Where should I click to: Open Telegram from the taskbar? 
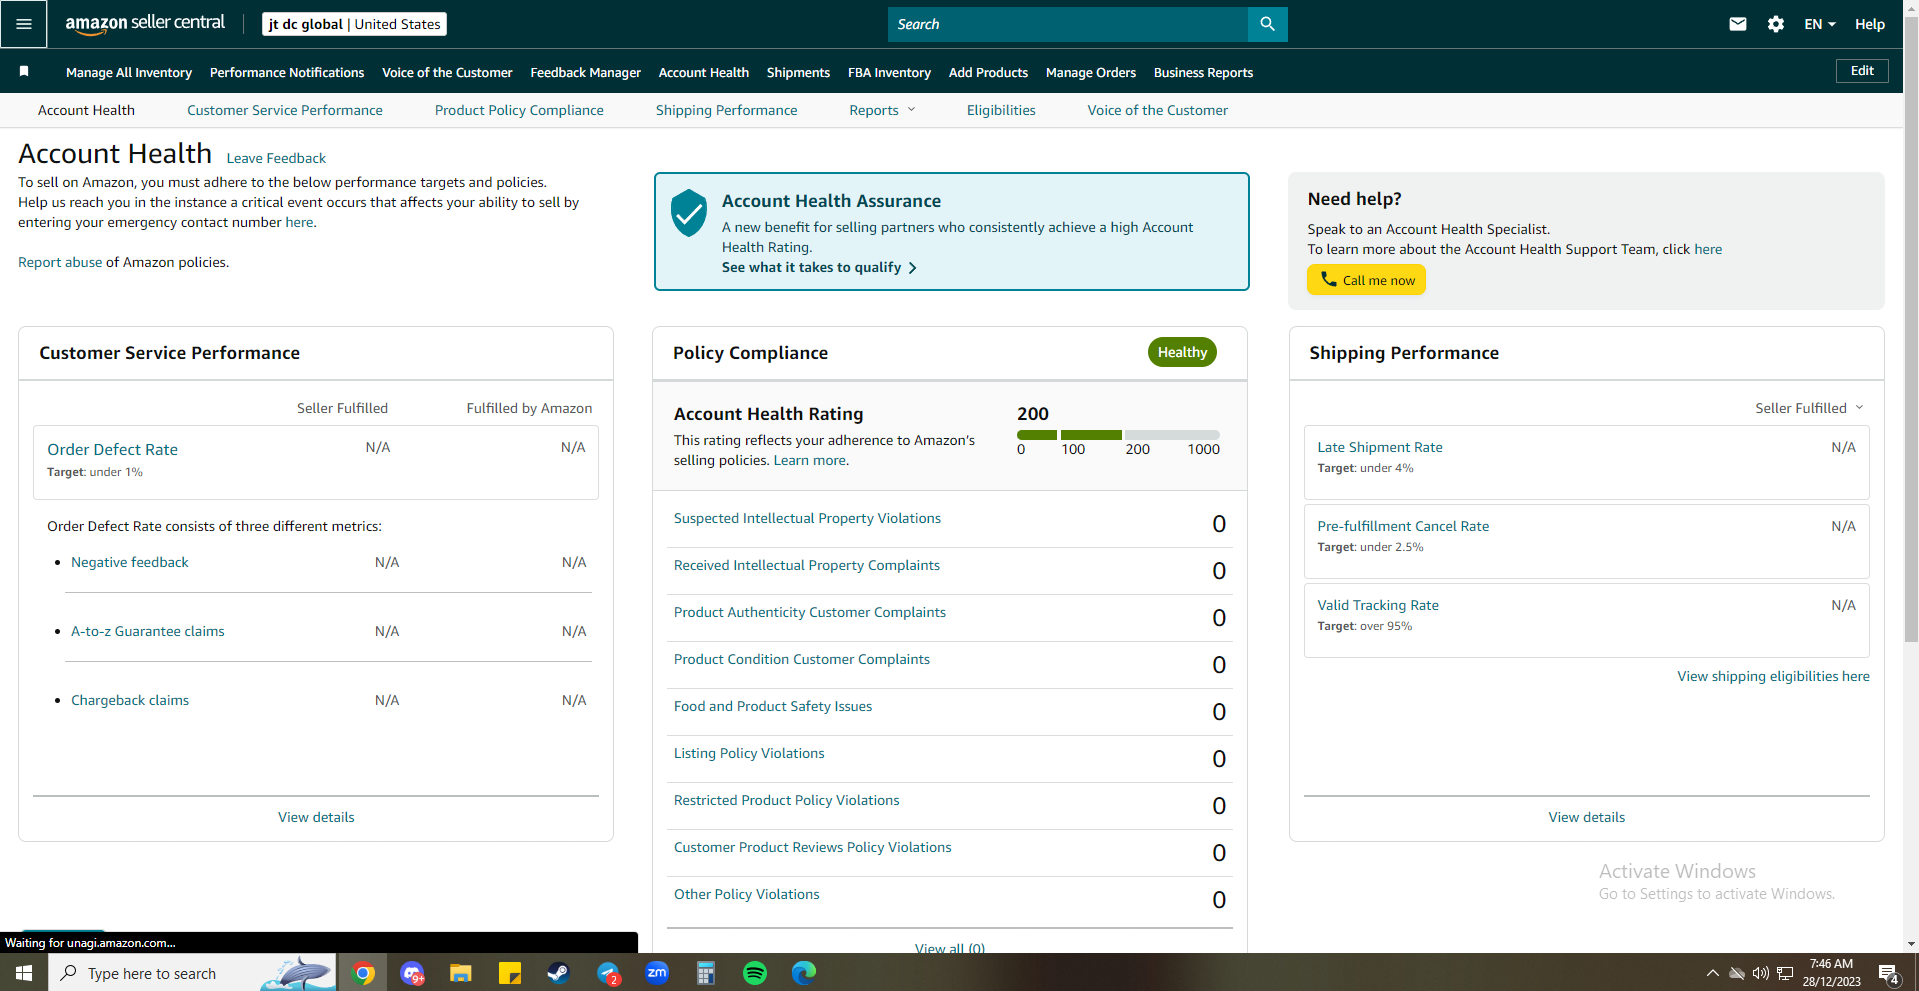coord(608,973)
